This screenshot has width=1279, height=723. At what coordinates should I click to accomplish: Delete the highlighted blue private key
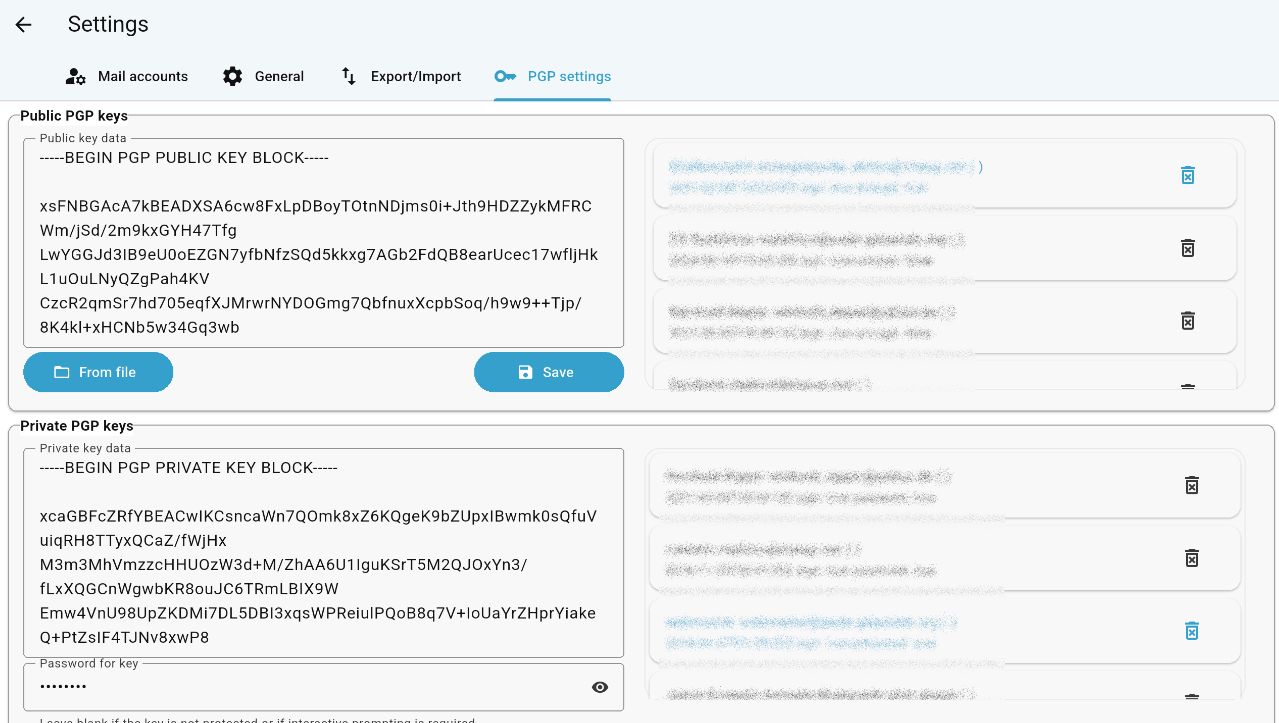click(x=1191, y=631)
